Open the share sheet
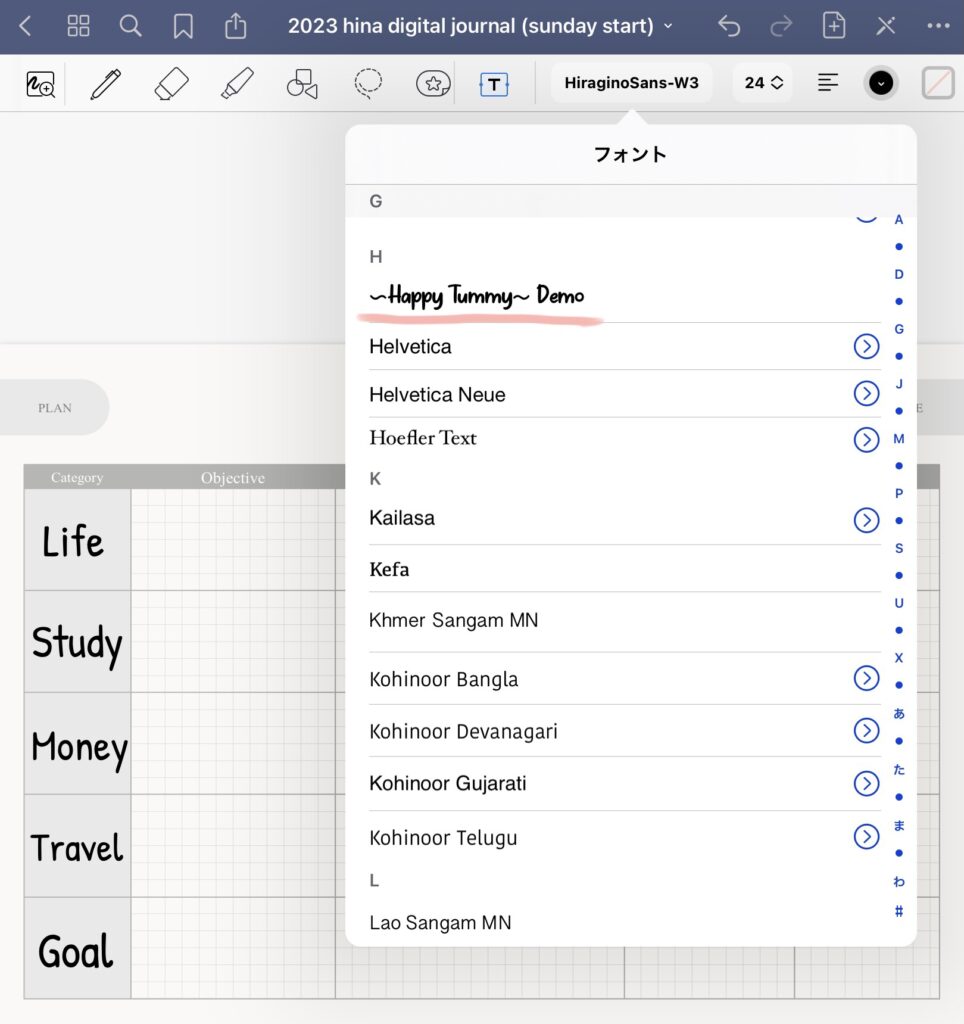Image resolution: width=964 pixels, height=1024 pixels. tap(236, 26)
